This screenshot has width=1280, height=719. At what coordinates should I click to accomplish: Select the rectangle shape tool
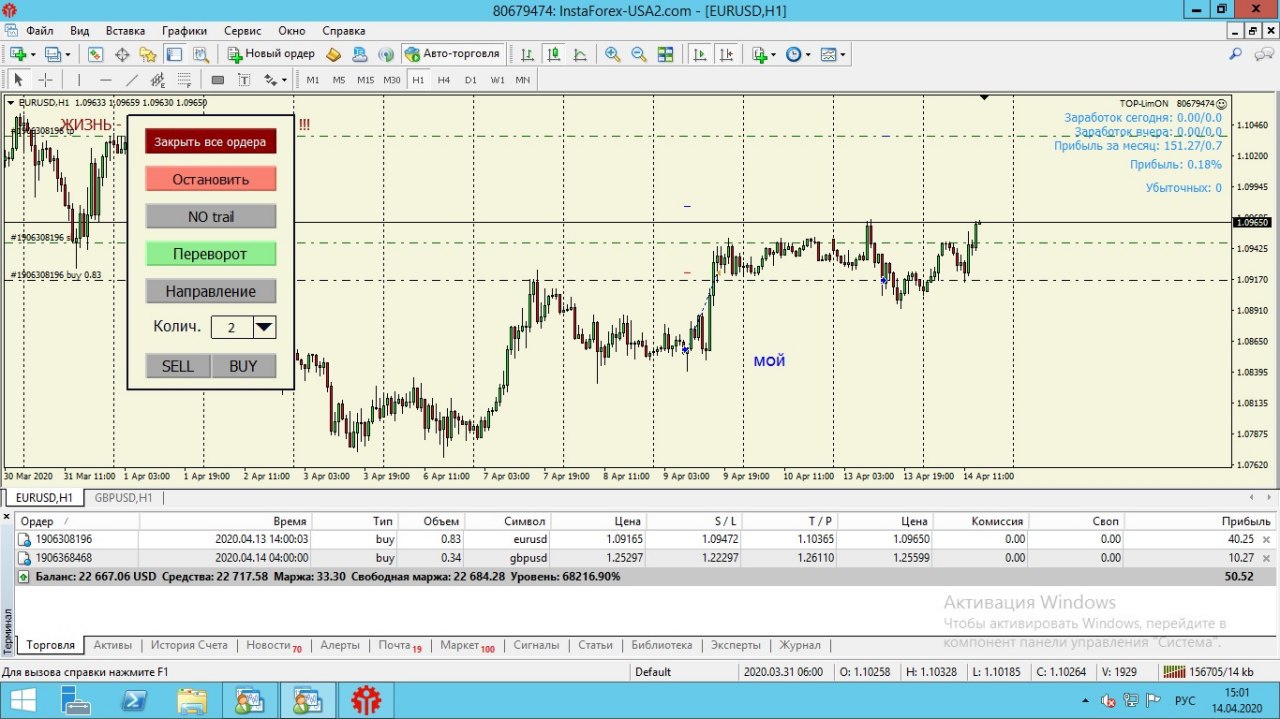pyautogui.click(x=217, y=80)
